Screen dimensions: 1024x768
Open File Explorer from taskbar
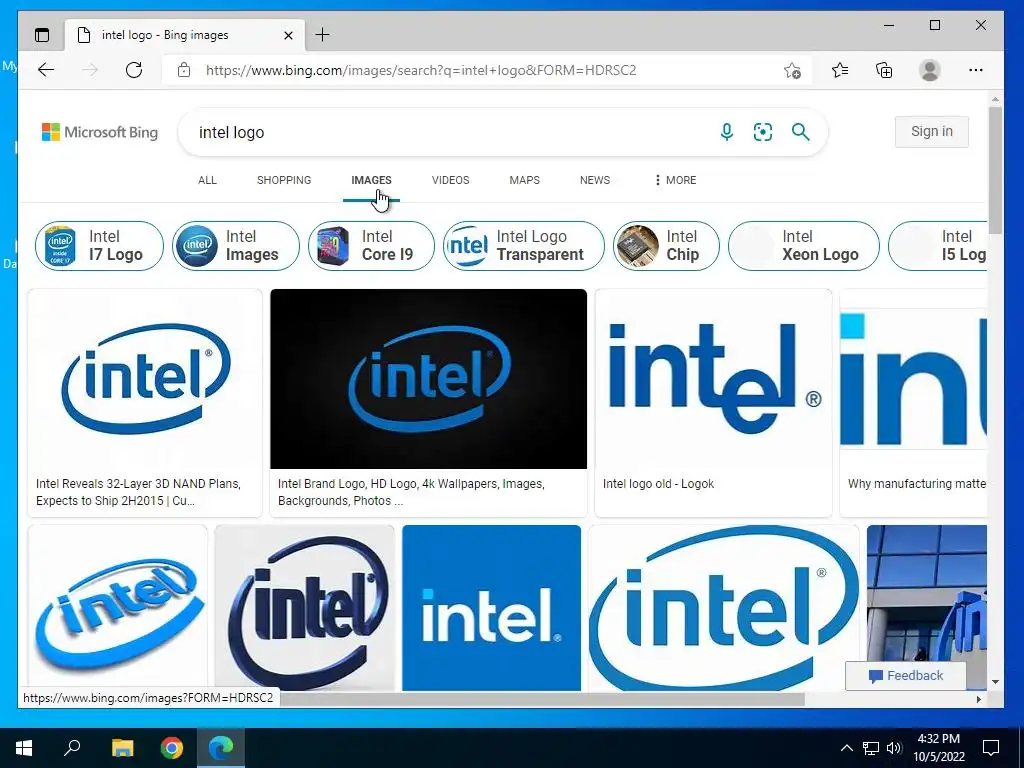click(x=122, y=748)
